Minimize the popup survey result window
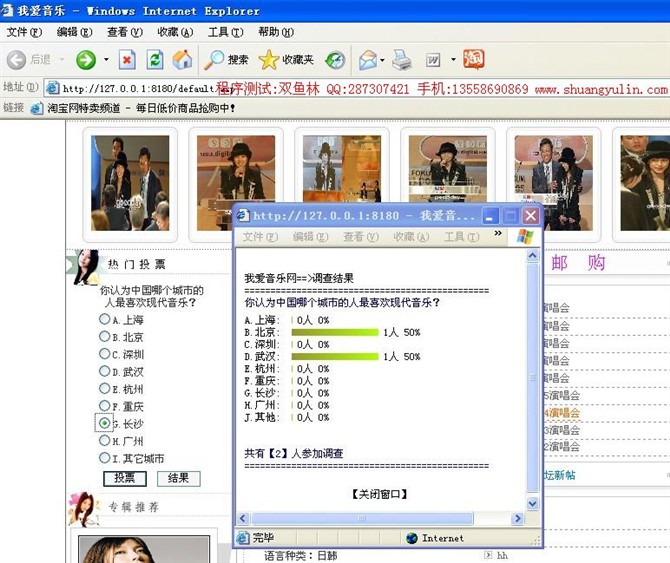The image size is (670, 563). [490, 216]
